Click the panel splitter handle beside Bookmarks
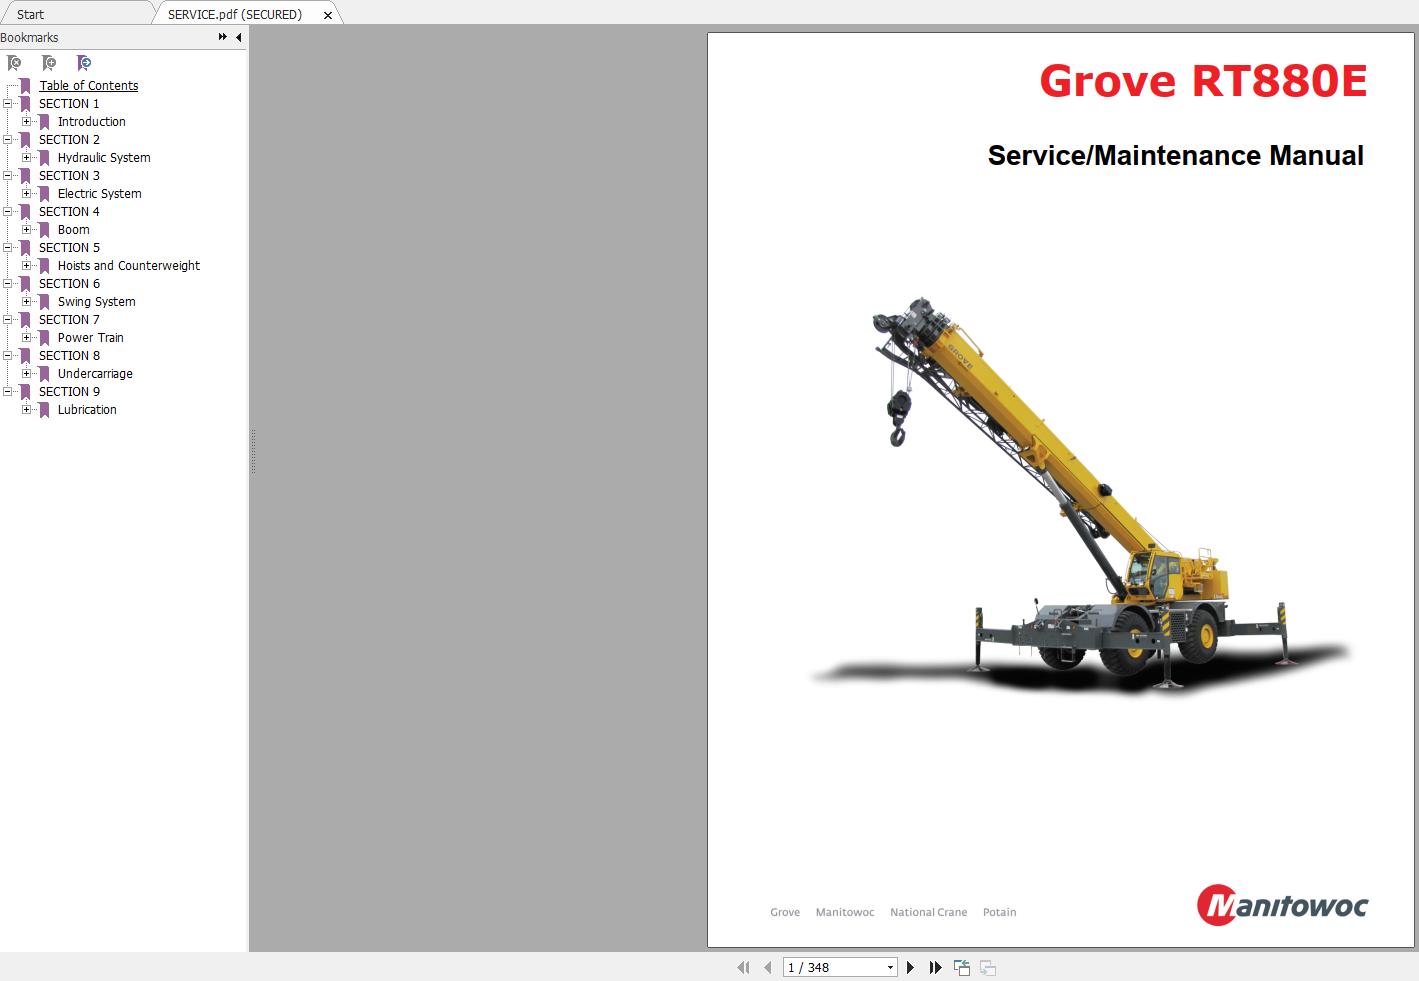The height and width of the screenshot is (981, 1419). click(253, 450)
